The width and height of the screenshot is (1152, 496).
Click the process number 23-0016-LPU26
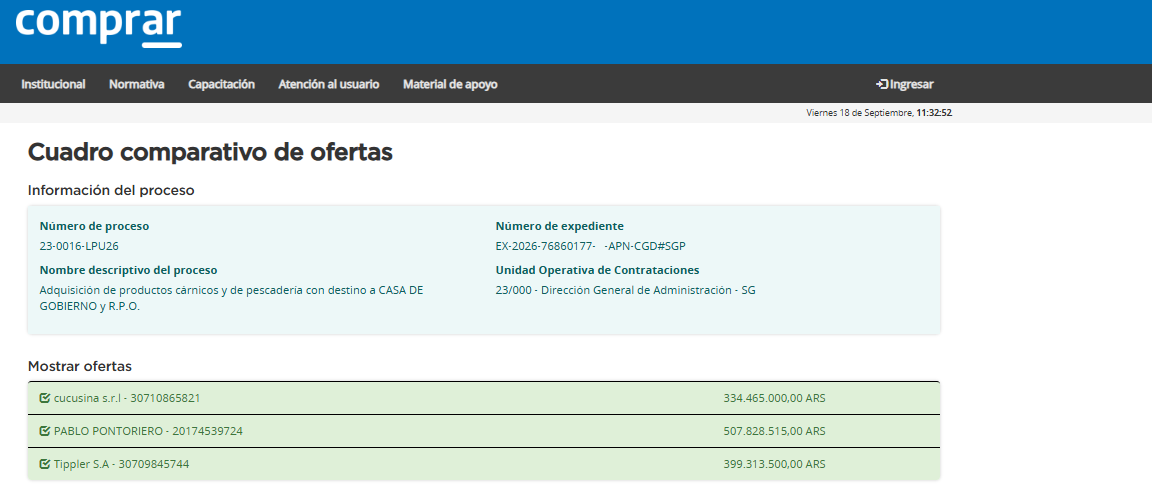pyautogui.click(x=79, y=246)
